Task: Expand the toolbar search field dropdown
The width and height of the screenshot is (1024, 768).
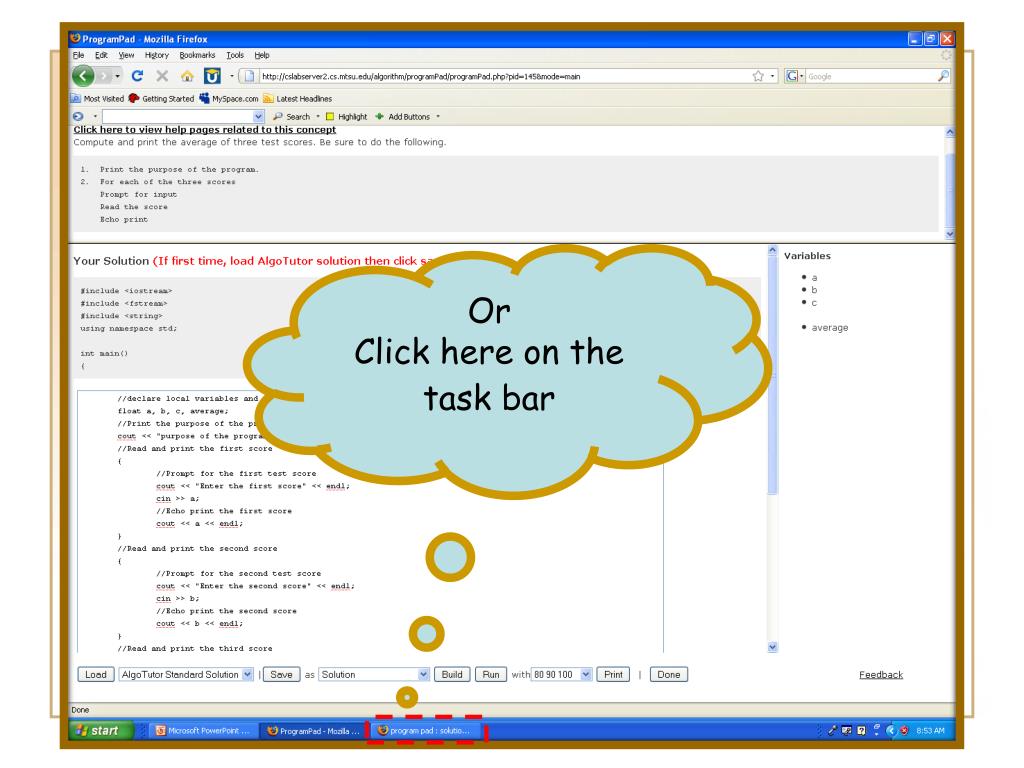Action: coord(258,117)
